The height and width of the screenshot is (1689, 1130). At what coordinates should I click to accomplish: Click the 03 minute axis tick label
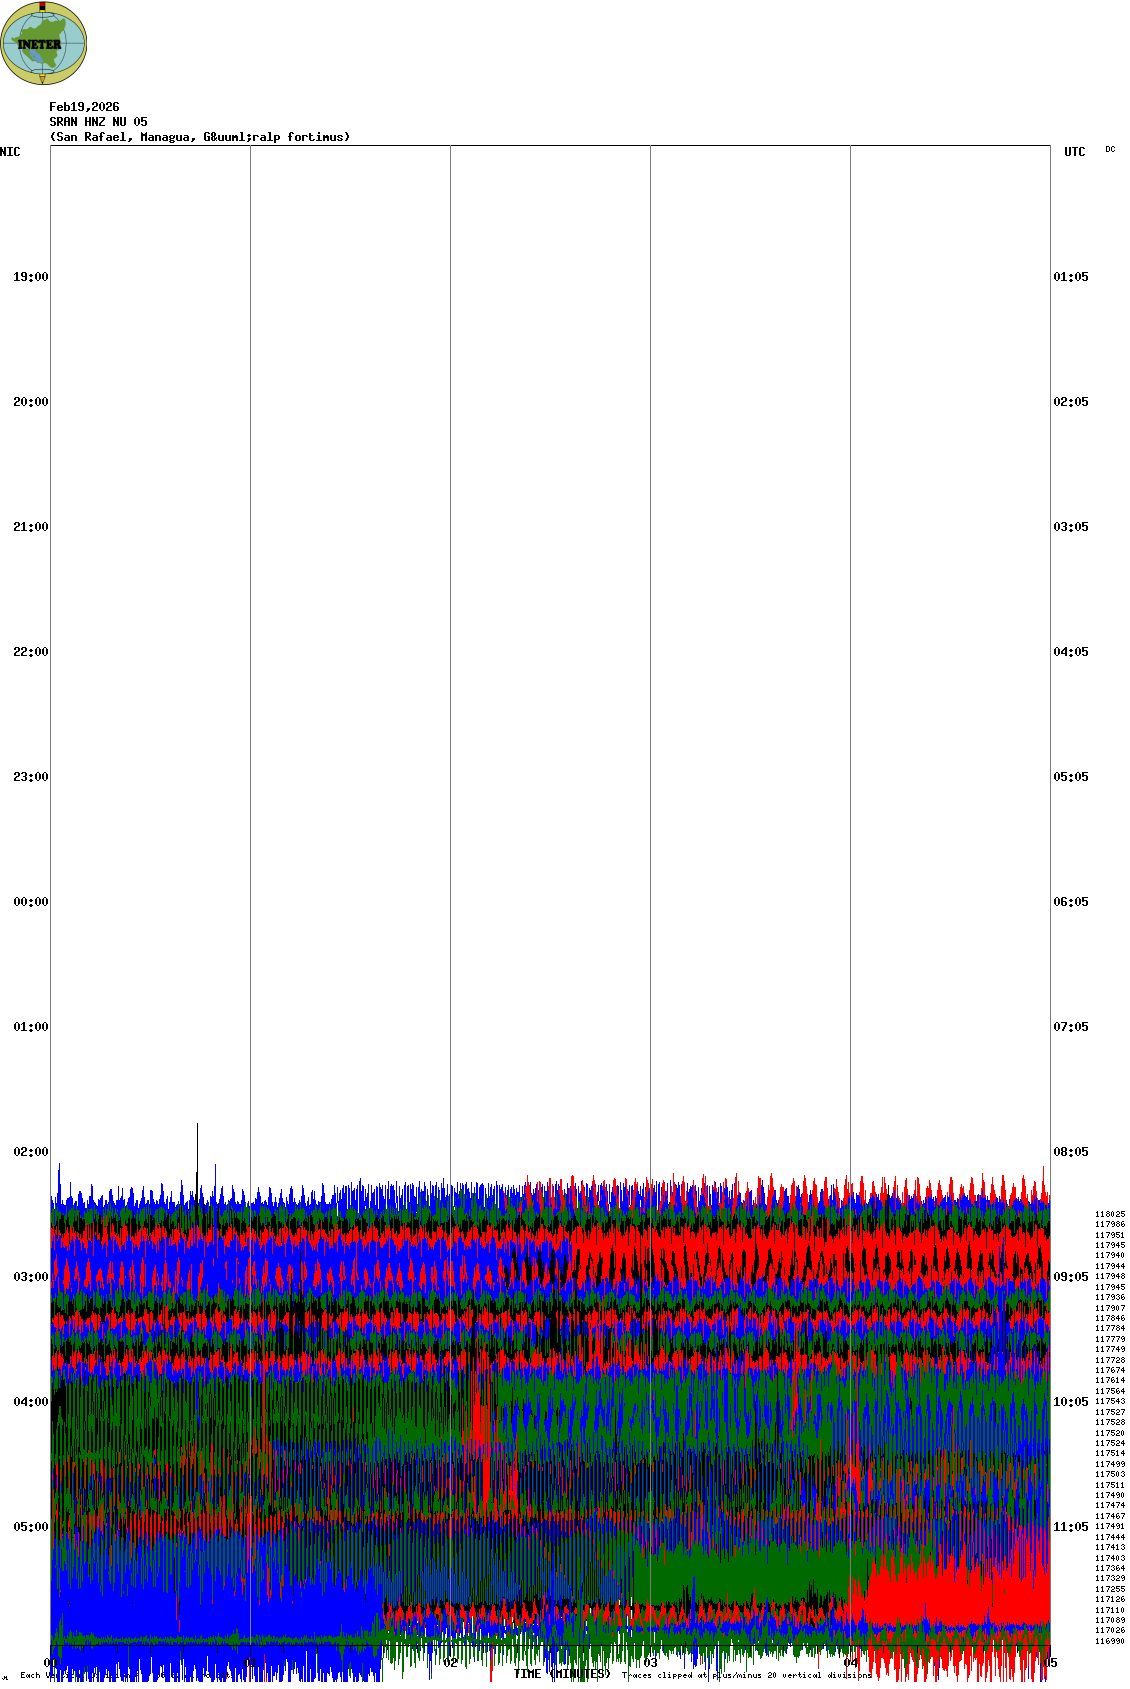point(651,1663)
